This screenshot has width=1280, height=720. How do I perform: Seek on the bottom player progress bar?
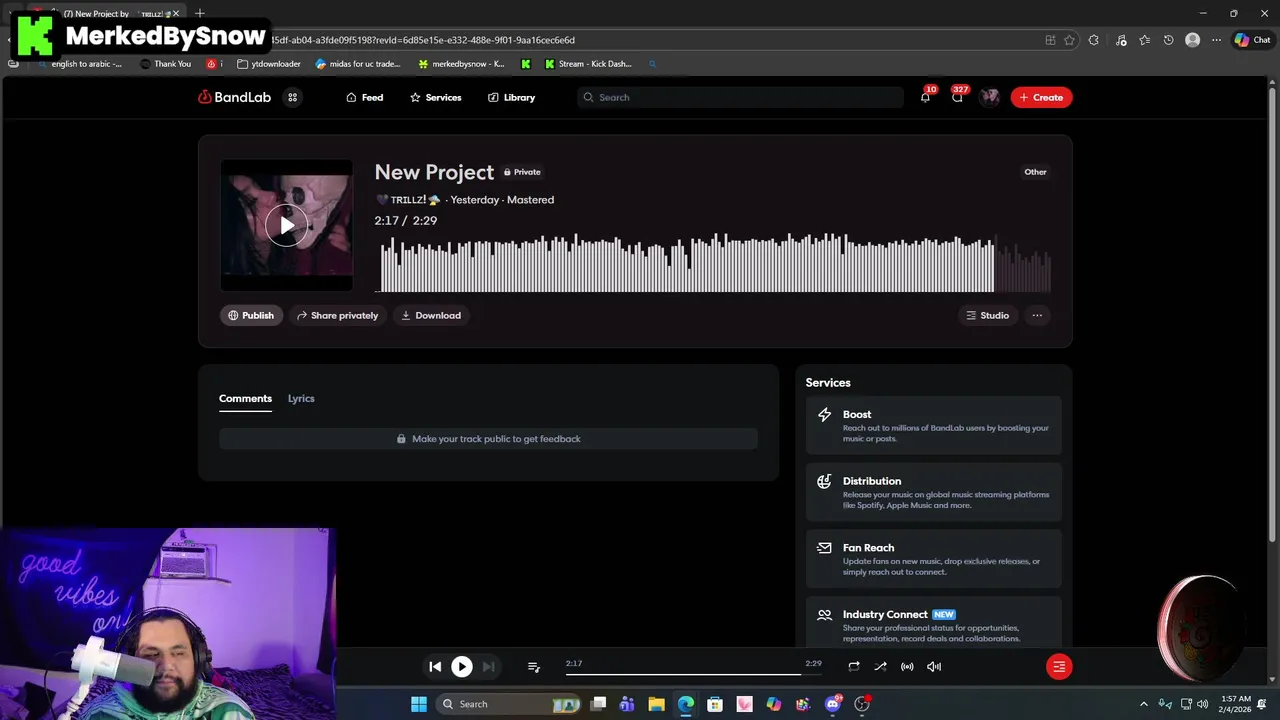click(x=693, y=674)
